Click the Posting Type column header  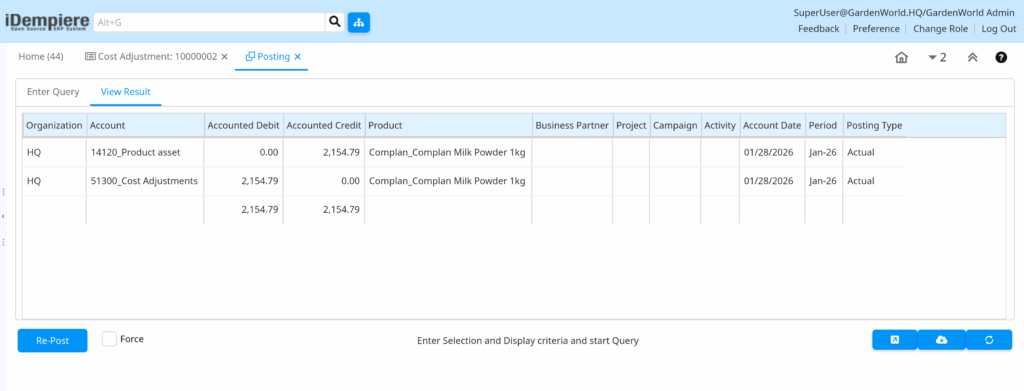(x=874, y=125)
